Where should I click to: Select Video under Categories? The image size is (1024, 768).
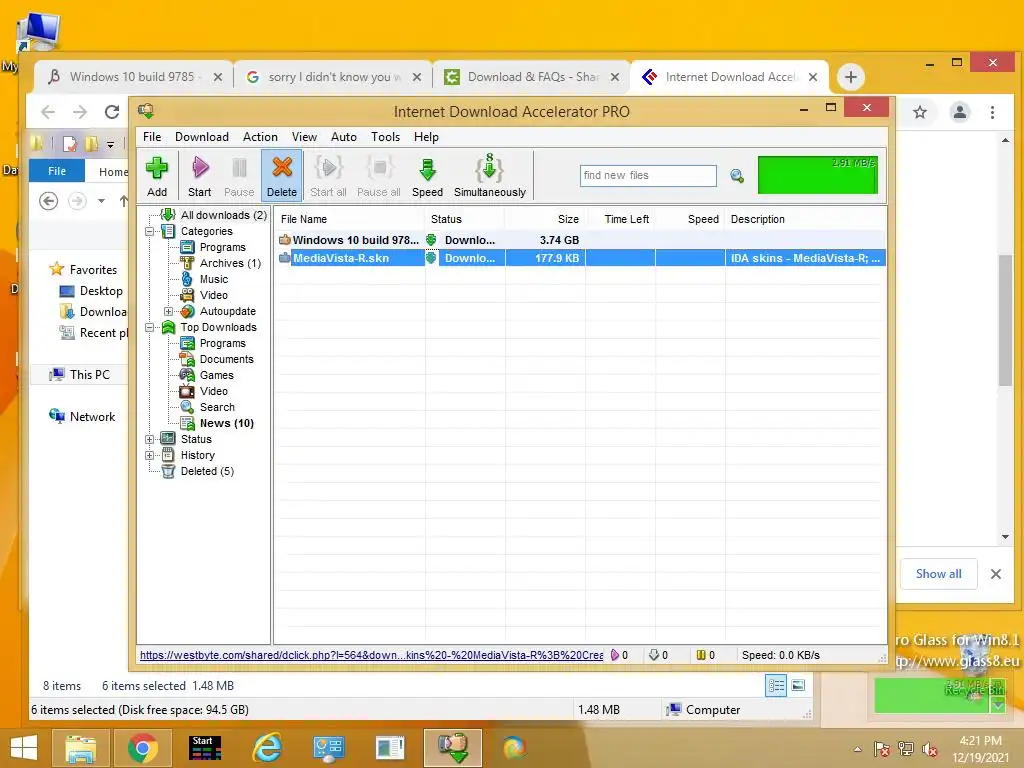(214, 295)
